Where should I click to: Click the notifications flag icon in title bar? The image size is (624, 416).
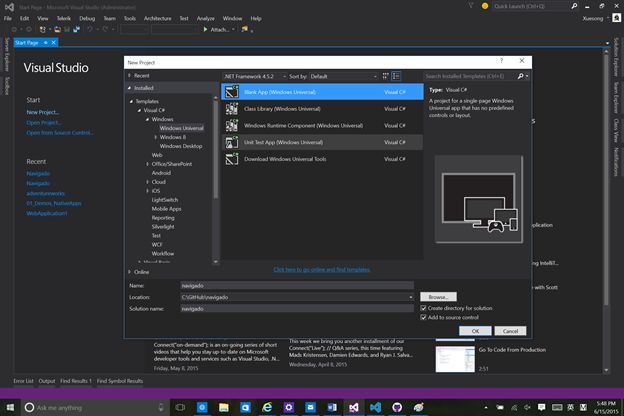click(471, 6)
